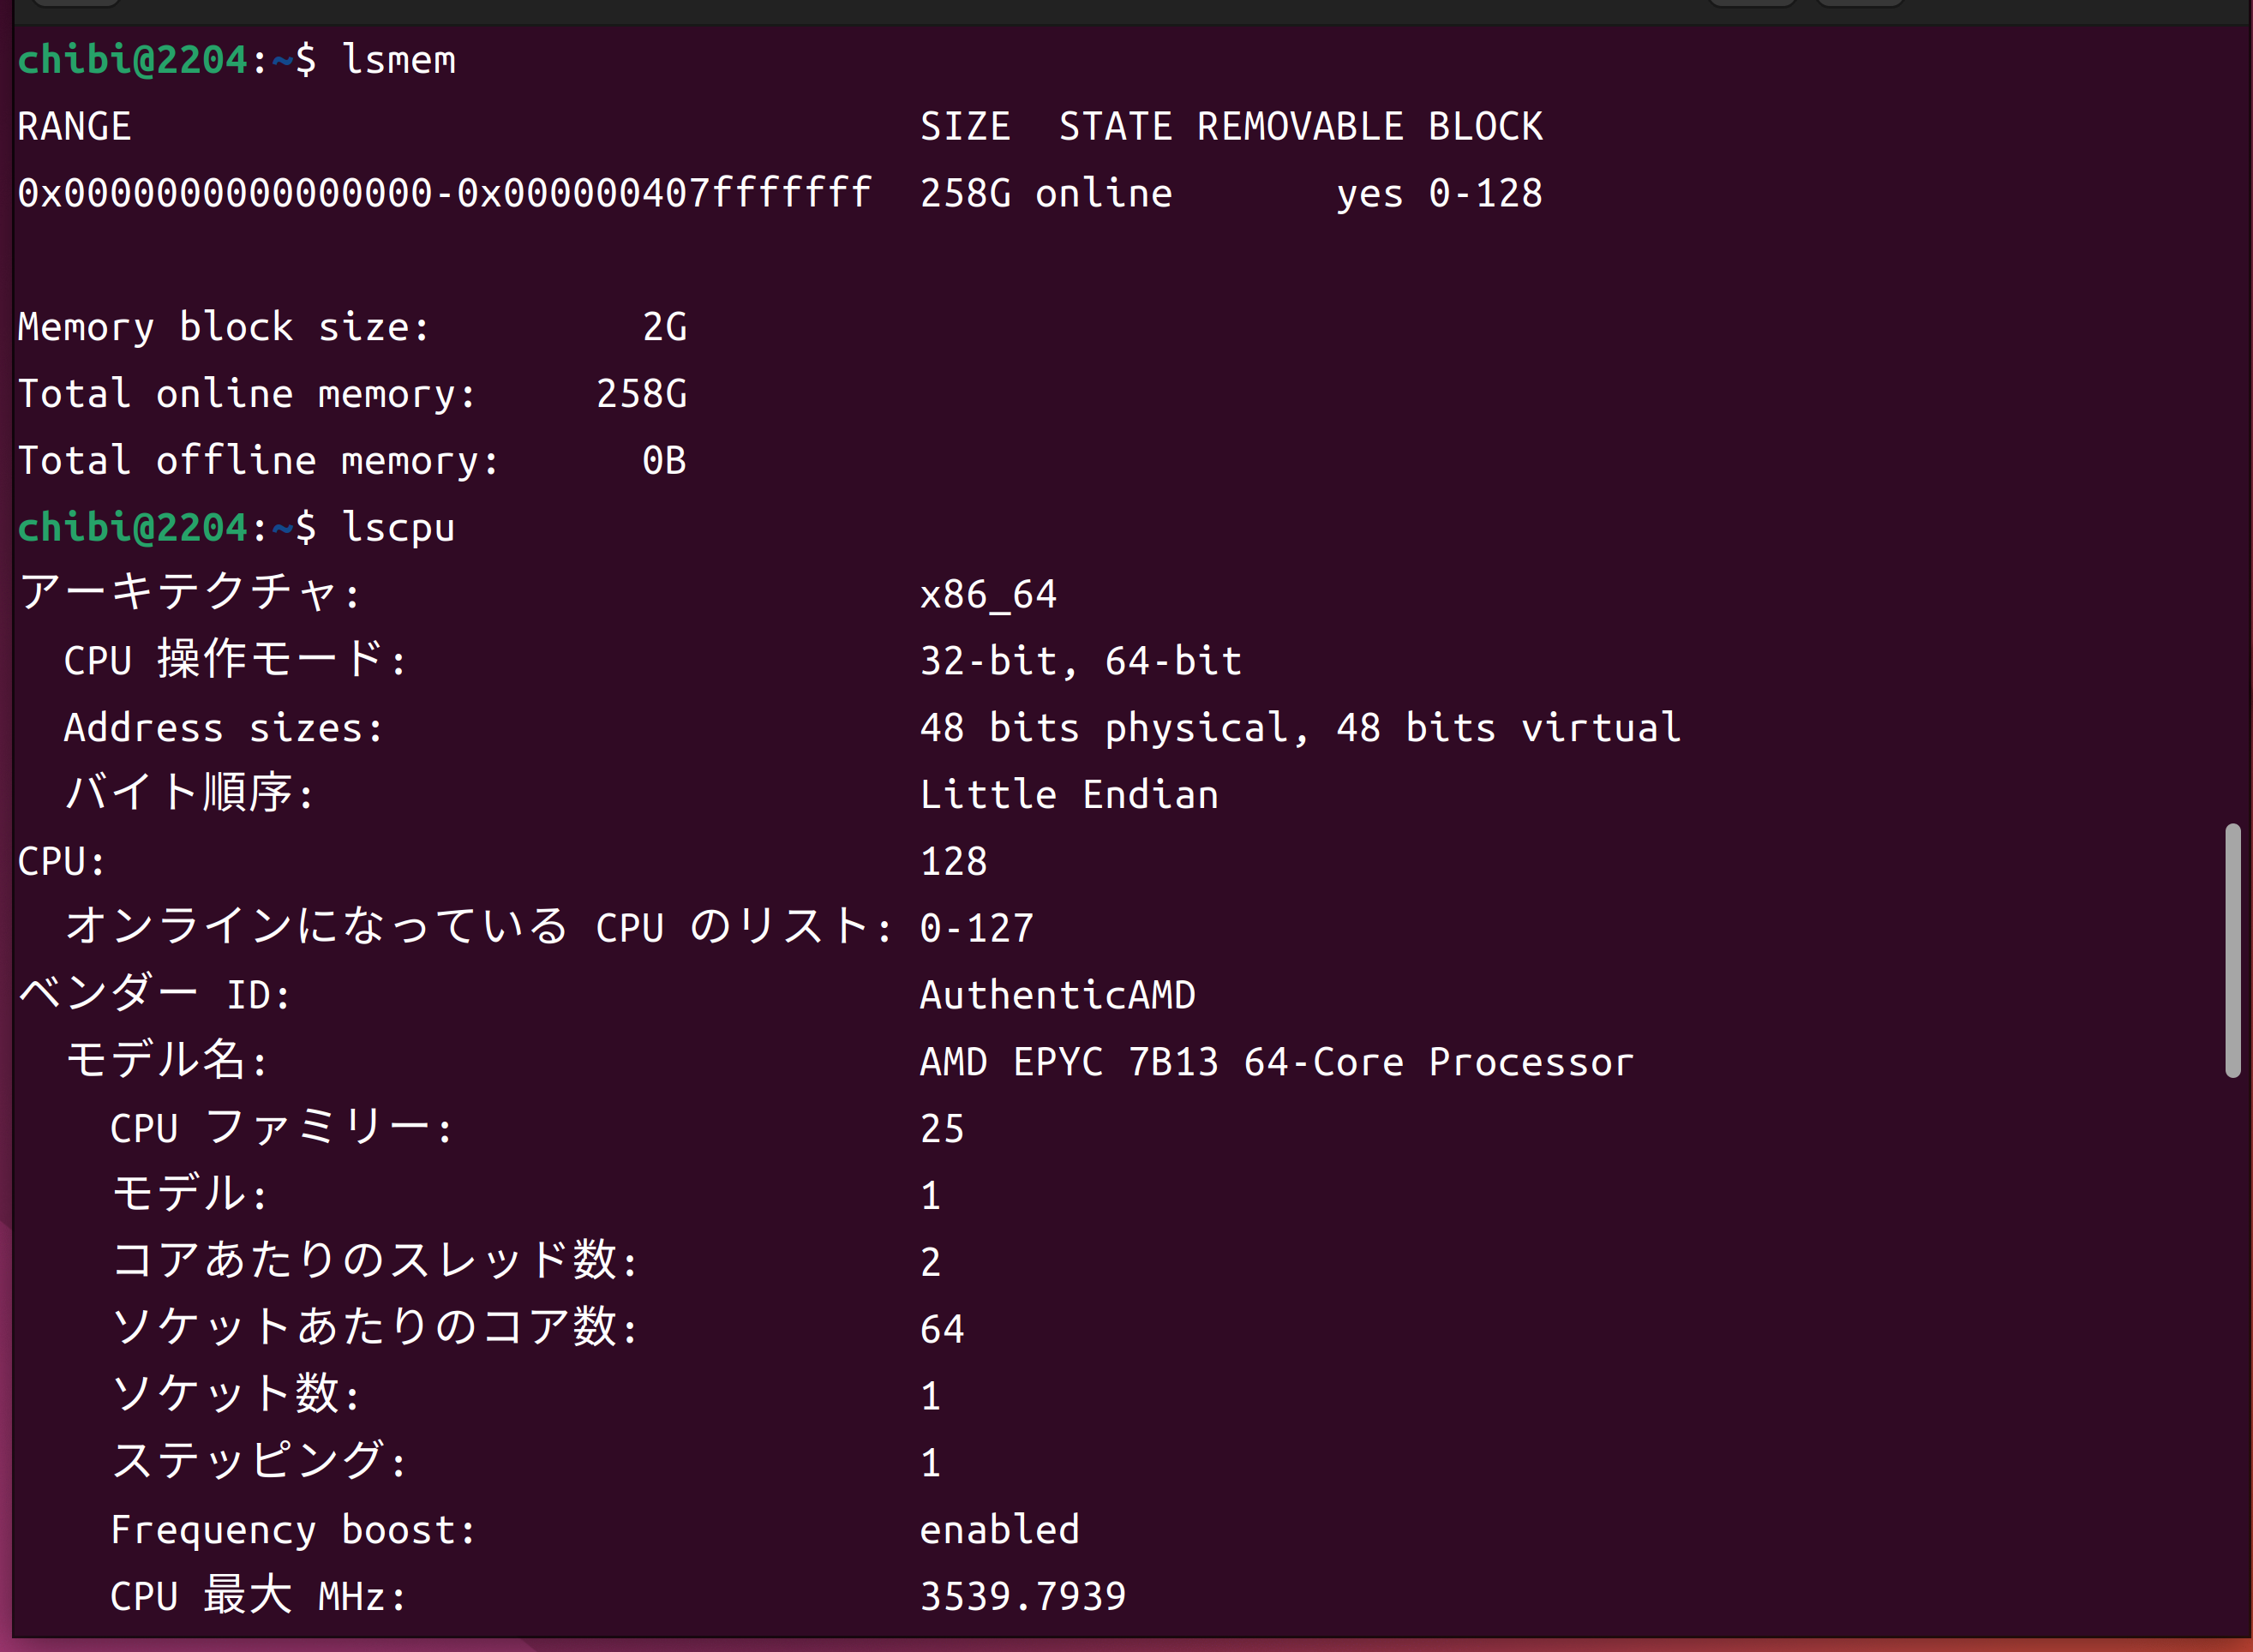
Task: Click the Address sizes label
Action: 223,728
